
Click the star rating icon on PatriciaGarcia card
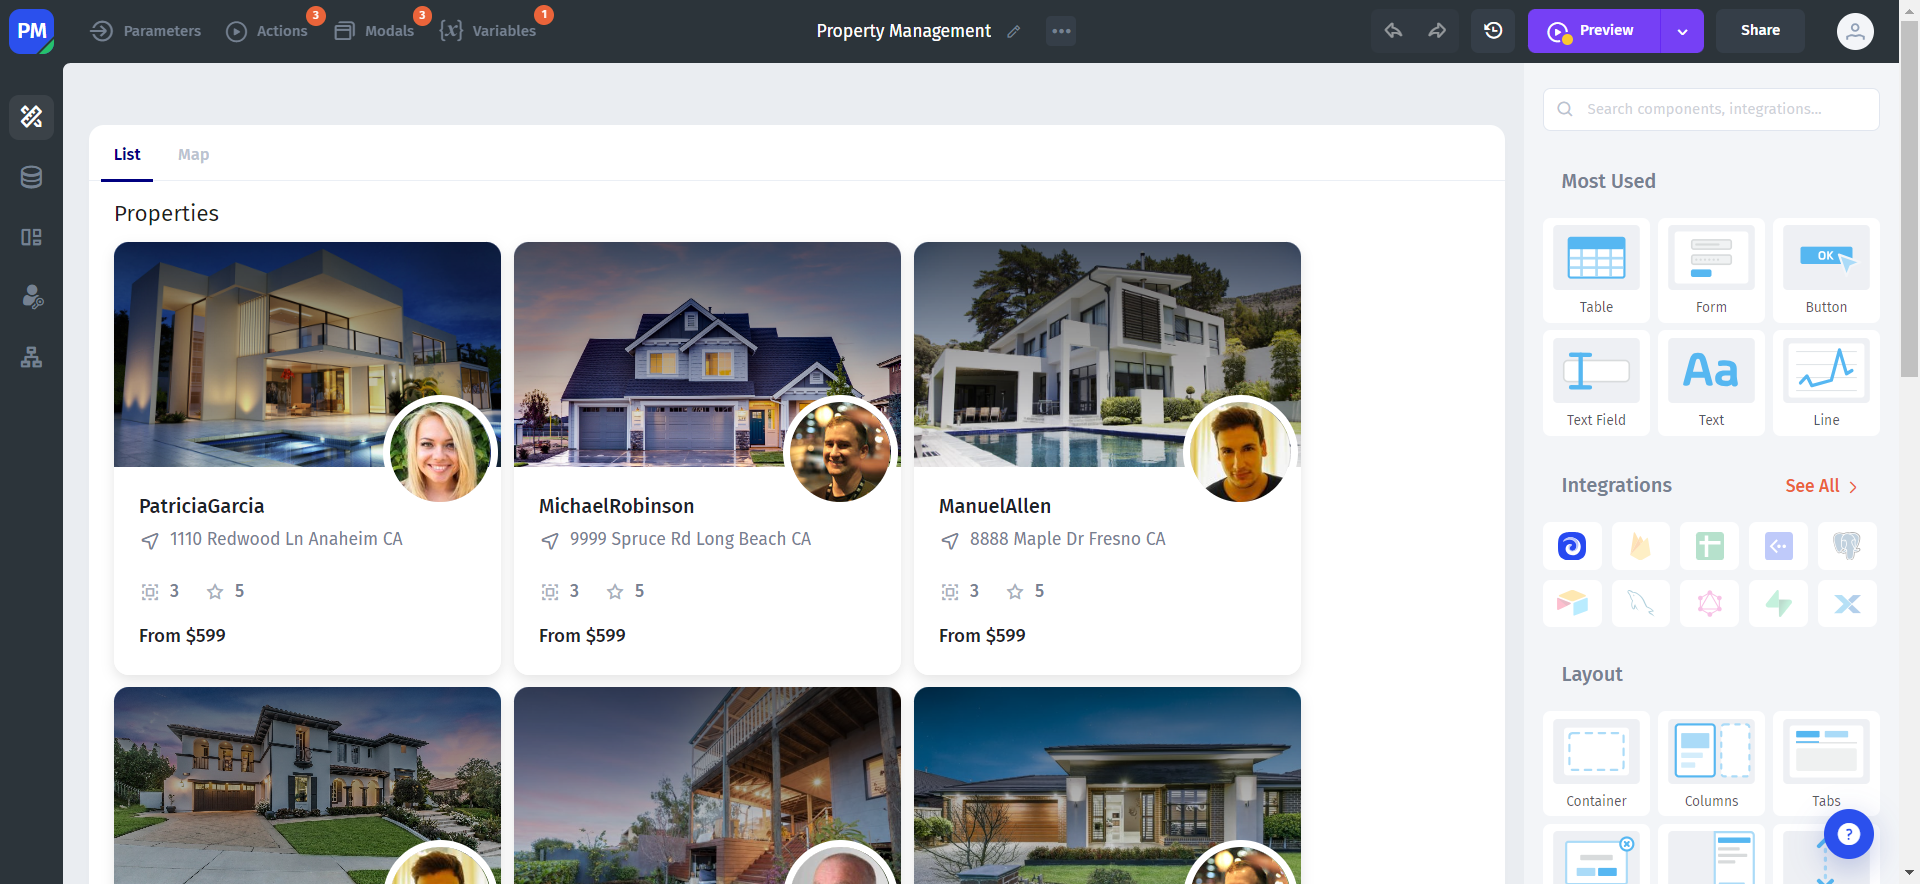pos(215,592)
